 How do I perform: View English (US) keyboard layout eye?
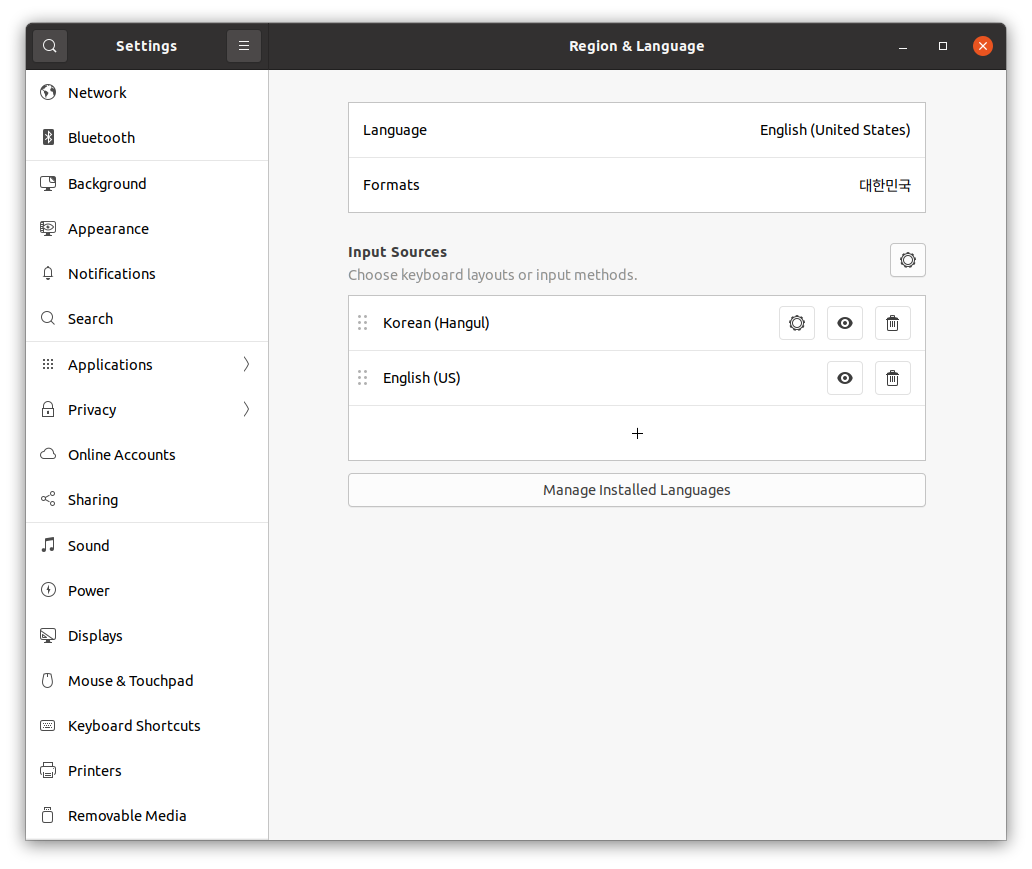845,378
